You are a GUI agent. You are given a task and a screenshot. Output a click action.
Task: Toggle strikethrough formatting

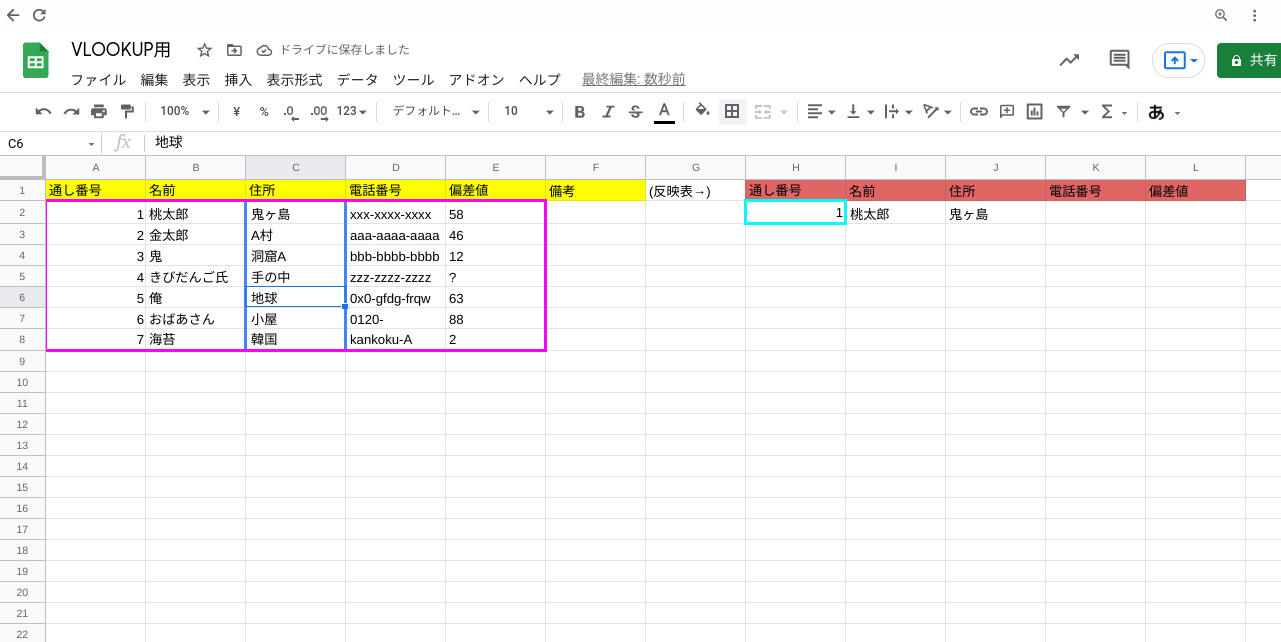tap(636, 111)
